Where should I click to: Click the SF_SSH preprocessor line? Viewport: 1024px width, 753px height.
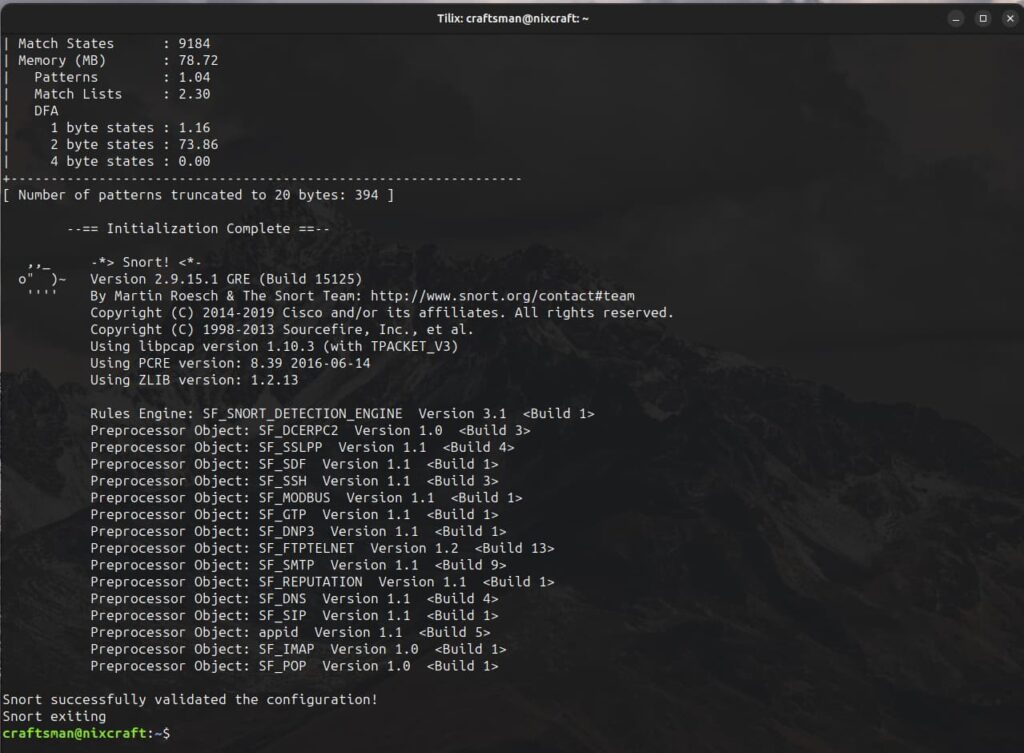pos(294,481)
